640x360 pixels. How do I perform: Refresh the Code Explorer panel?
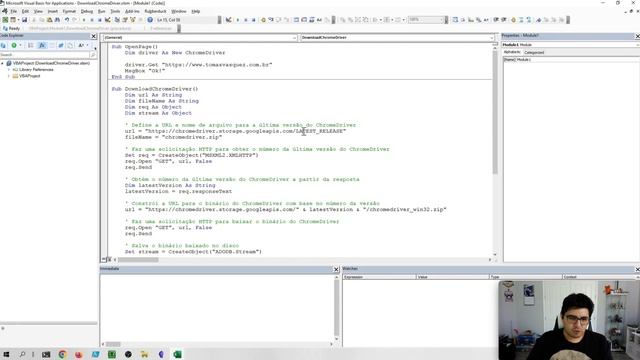pyautogui.click(x=4, y=45)
